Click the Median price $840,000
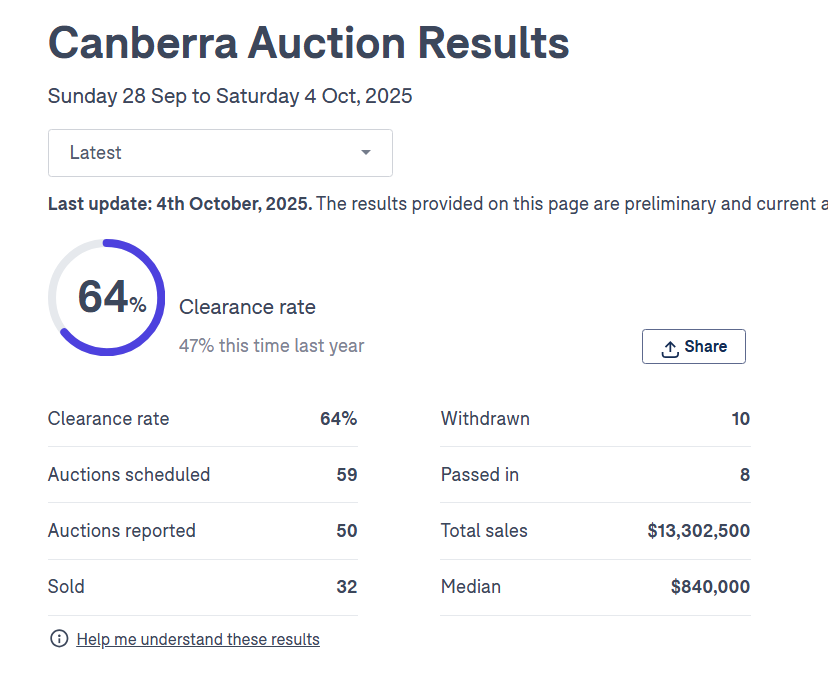 [x=710, y=587]
